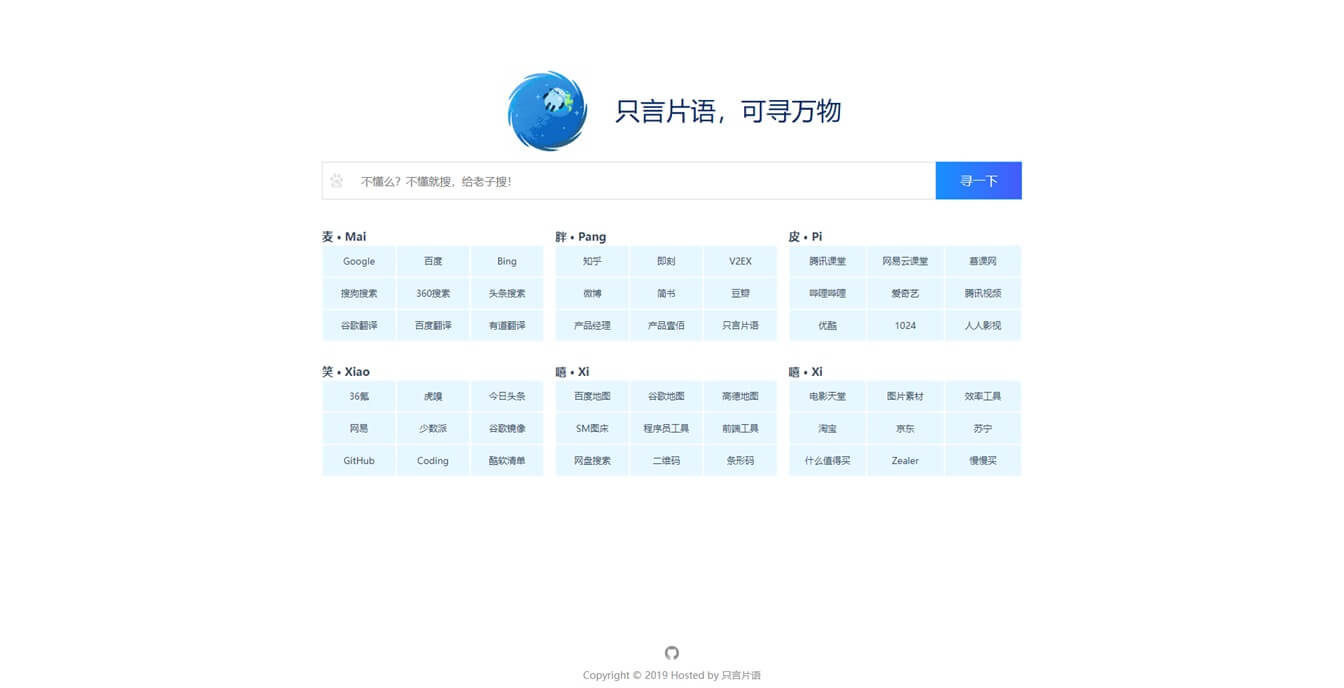Image resolution: width=1344 pixels, height=688 pixels.
Task: Click the 人人影视 shortcut
Action: pyautogui.click(x=983, y=325)
